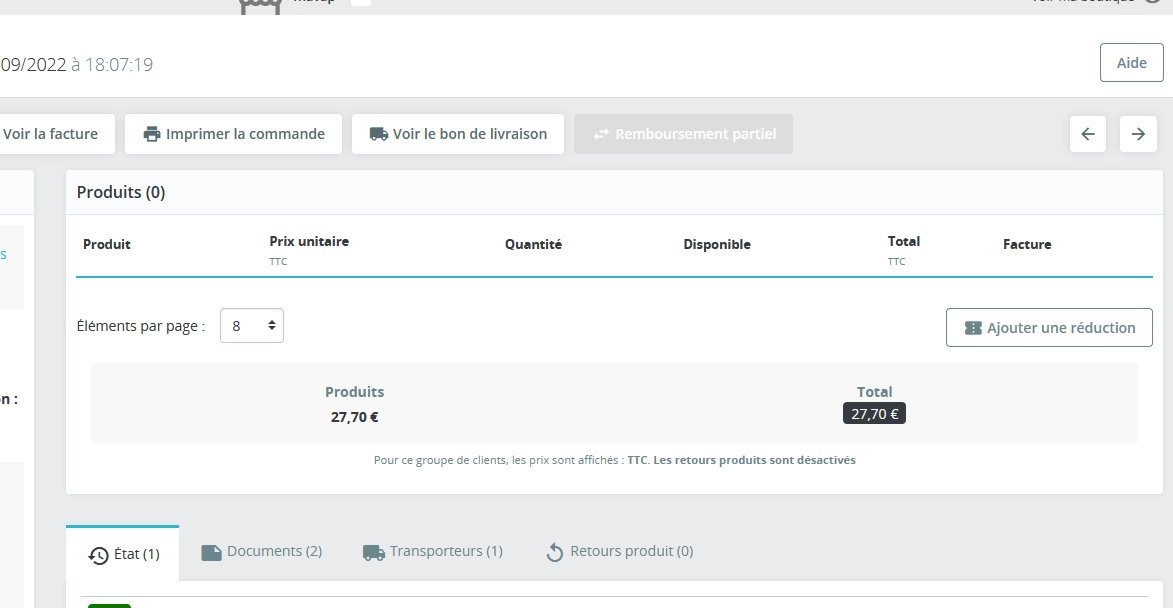Click the Aide button
The height and width of the screenshot is (608, 1173).
click(x=1131, y=63)
